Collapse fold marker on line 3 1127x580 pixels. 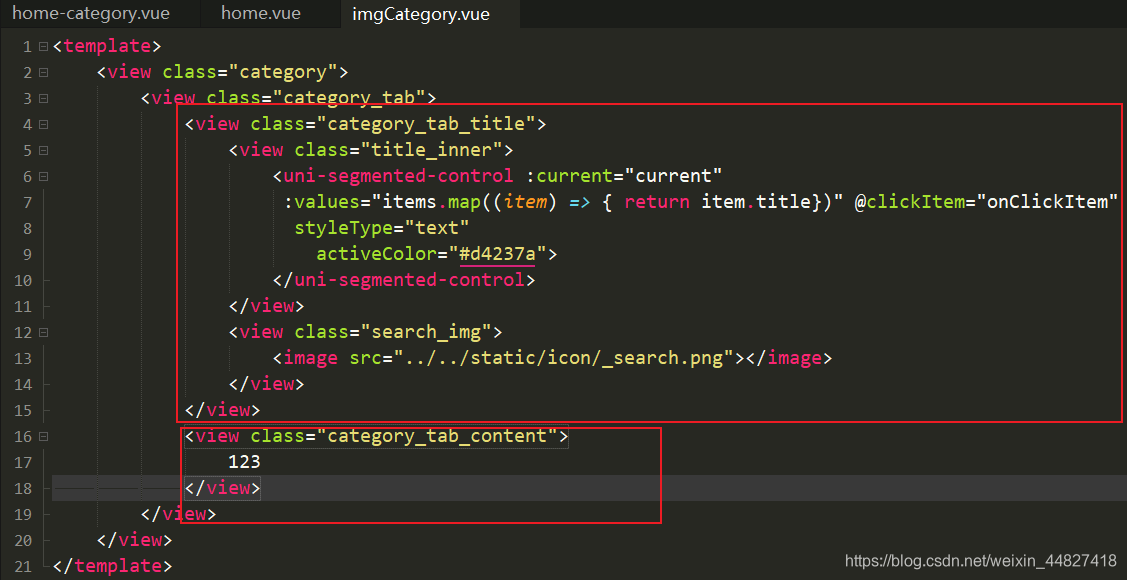[x=43, y=98]
